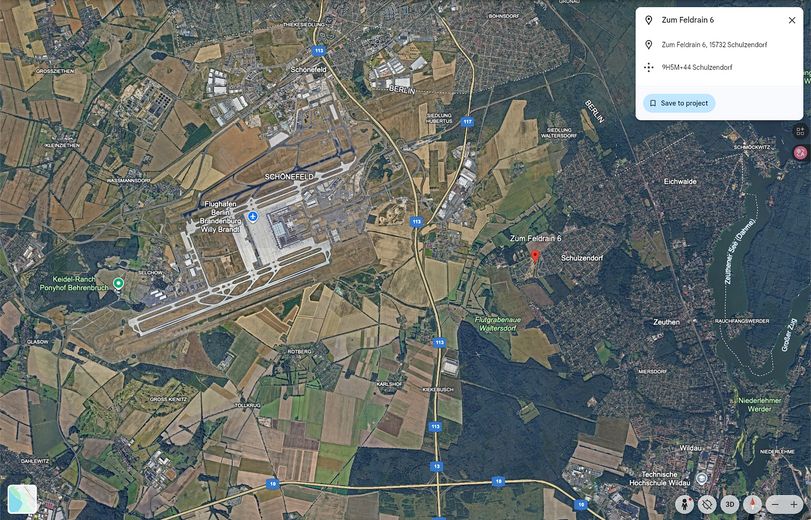Switch to 3D view mode
The image size is (811, 520).
point(730,504)
